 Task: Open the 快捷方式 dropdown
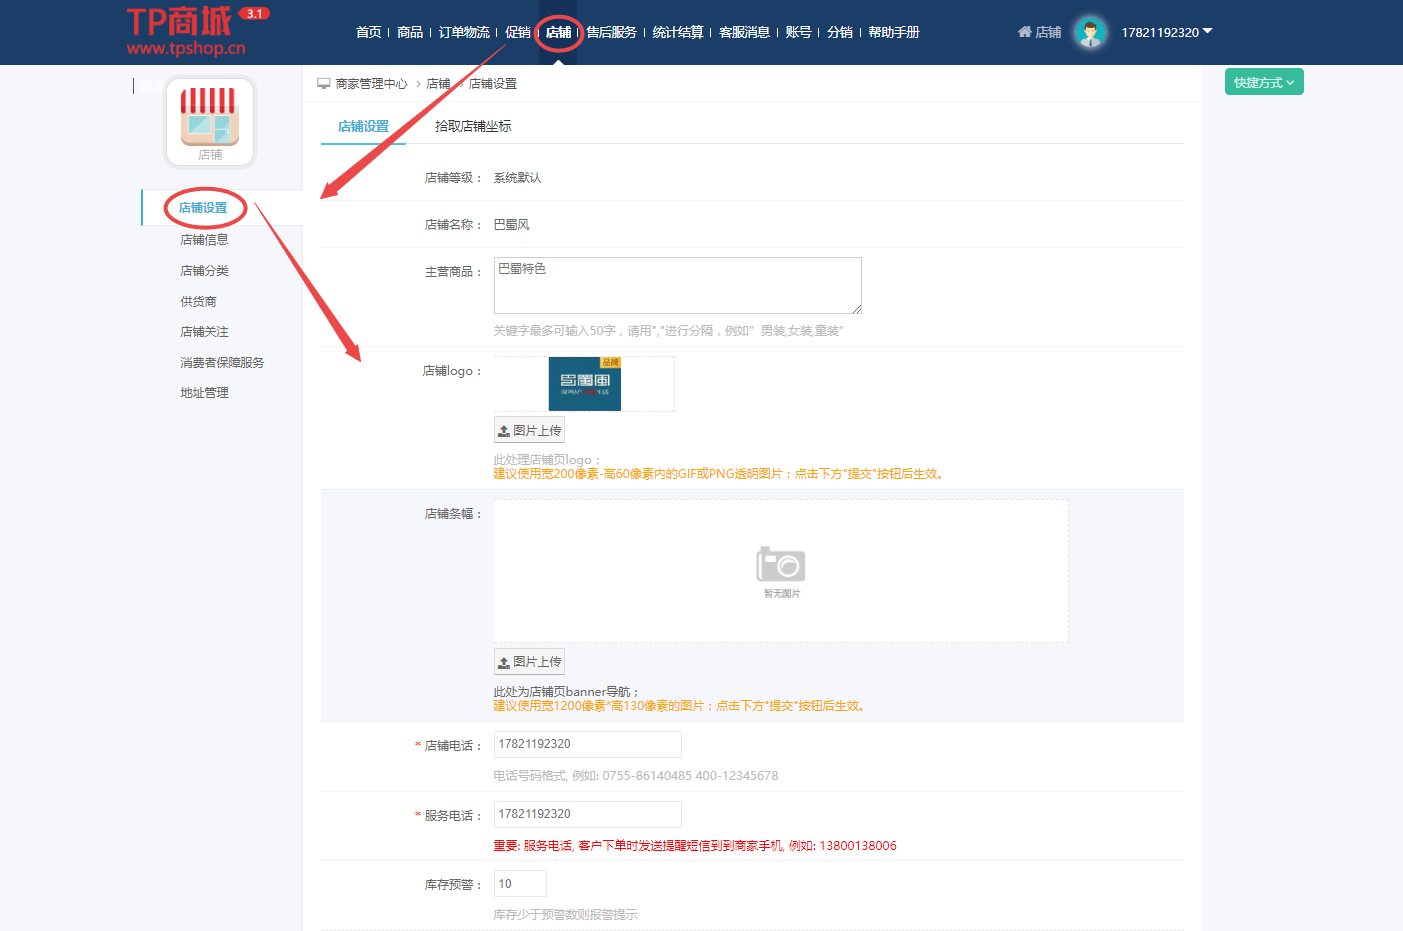1263,81
